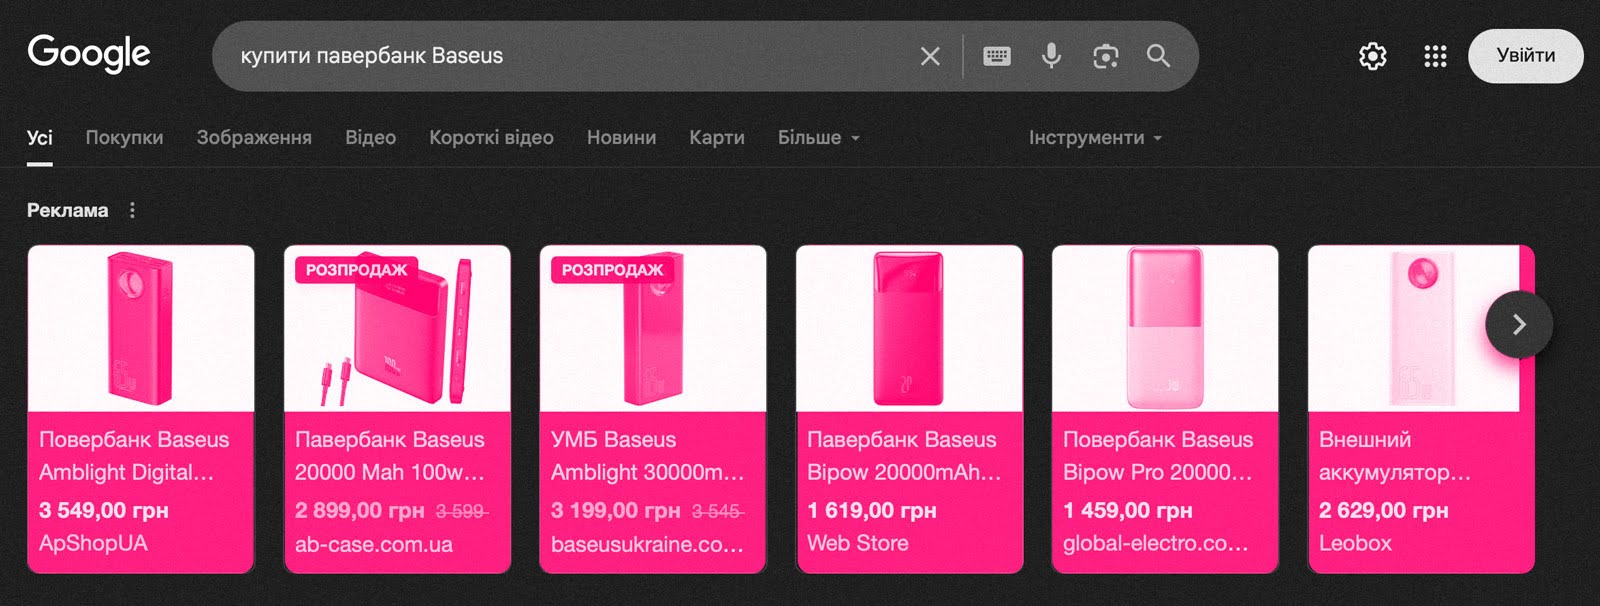Open the Web Store Bipow 20000mAh product image
This screenshot has height=606, width=1600.
tap(909, 328)
